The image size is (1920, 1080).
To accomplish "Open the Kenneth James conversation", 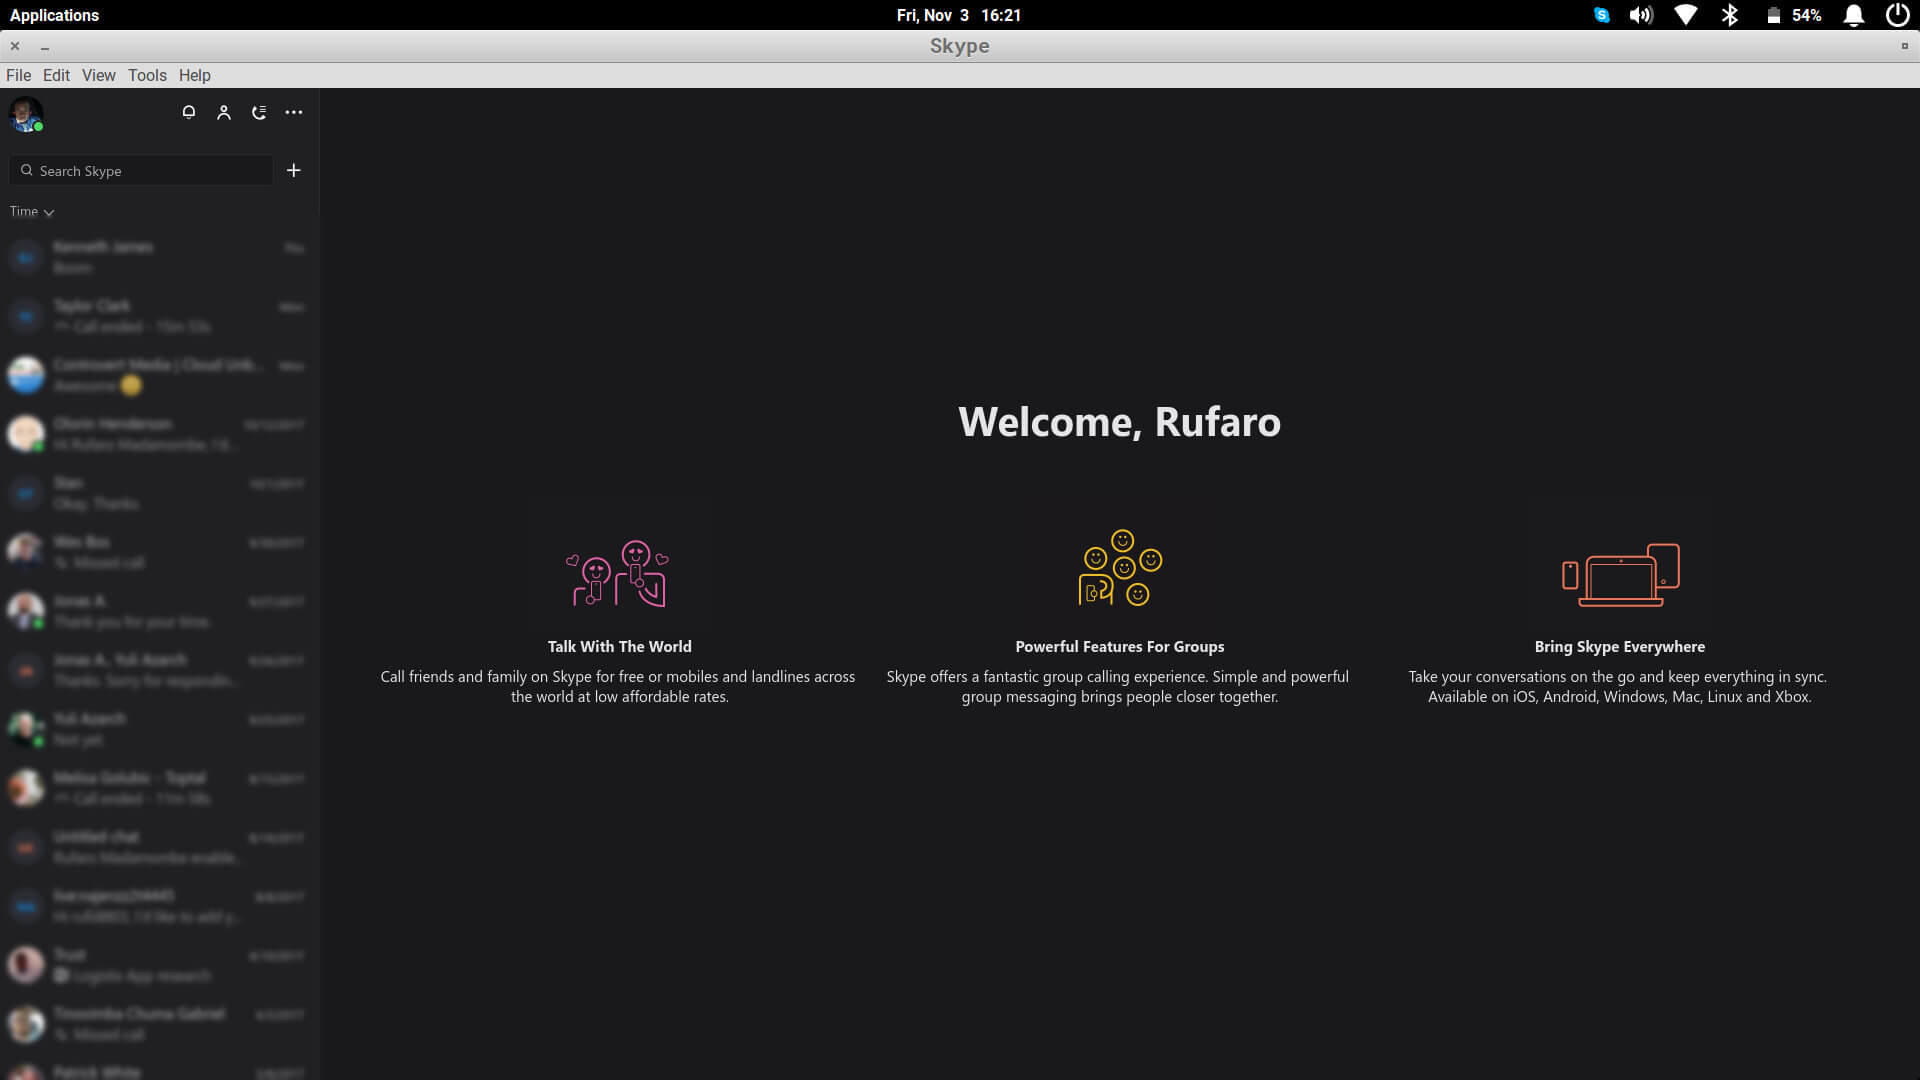I will pyautogui.click(x=159, y=257).
